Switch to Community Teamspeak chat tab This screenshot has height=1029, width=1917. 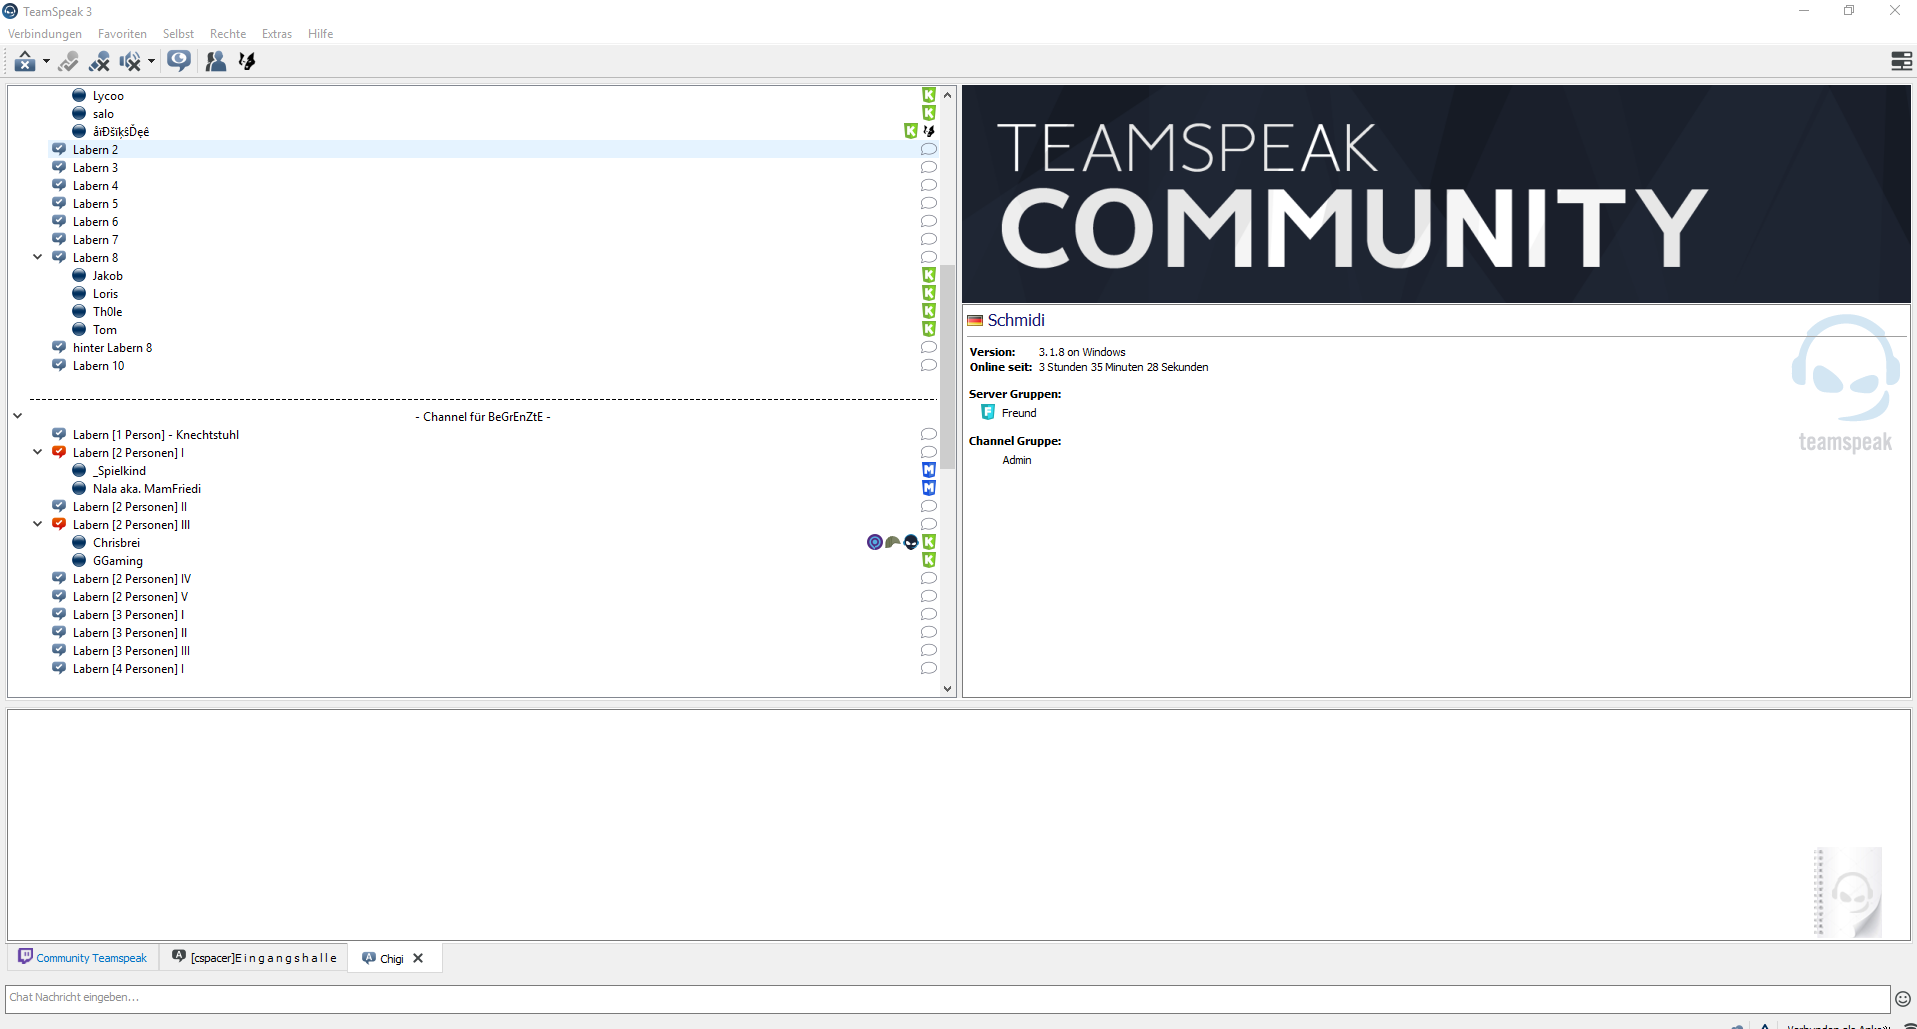82,958
